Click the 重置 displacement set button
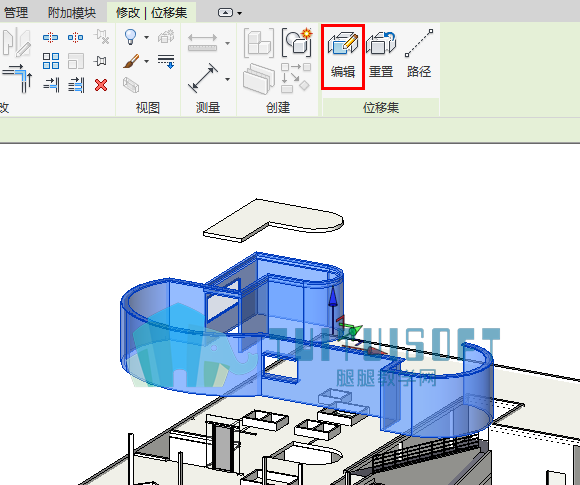Viewport: 580px width, 485px height. 381,55
